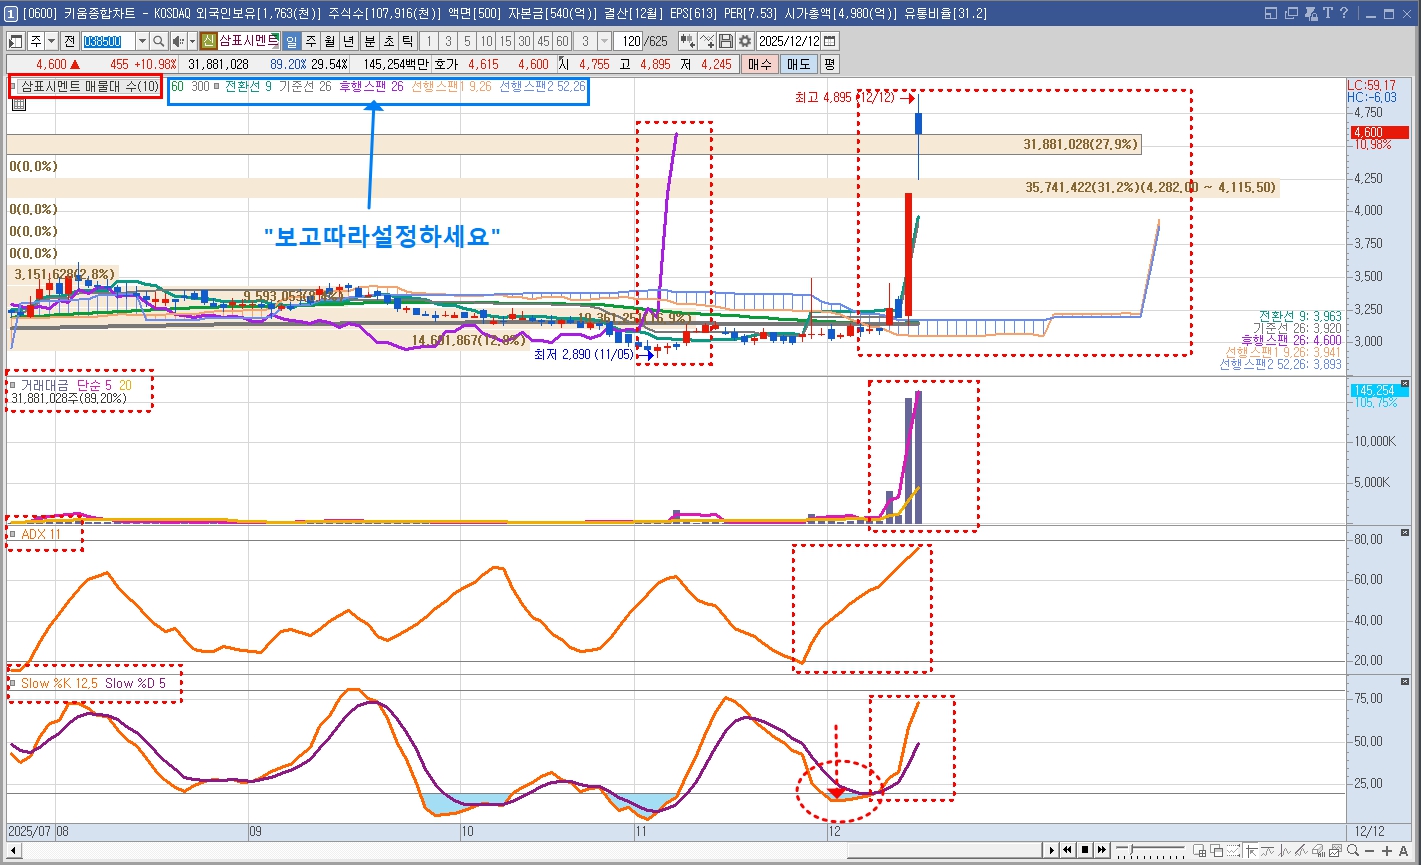
Task: Click the rewind button in bottom playback controls
Action: pyautogui.click(x=1068, y=850)
